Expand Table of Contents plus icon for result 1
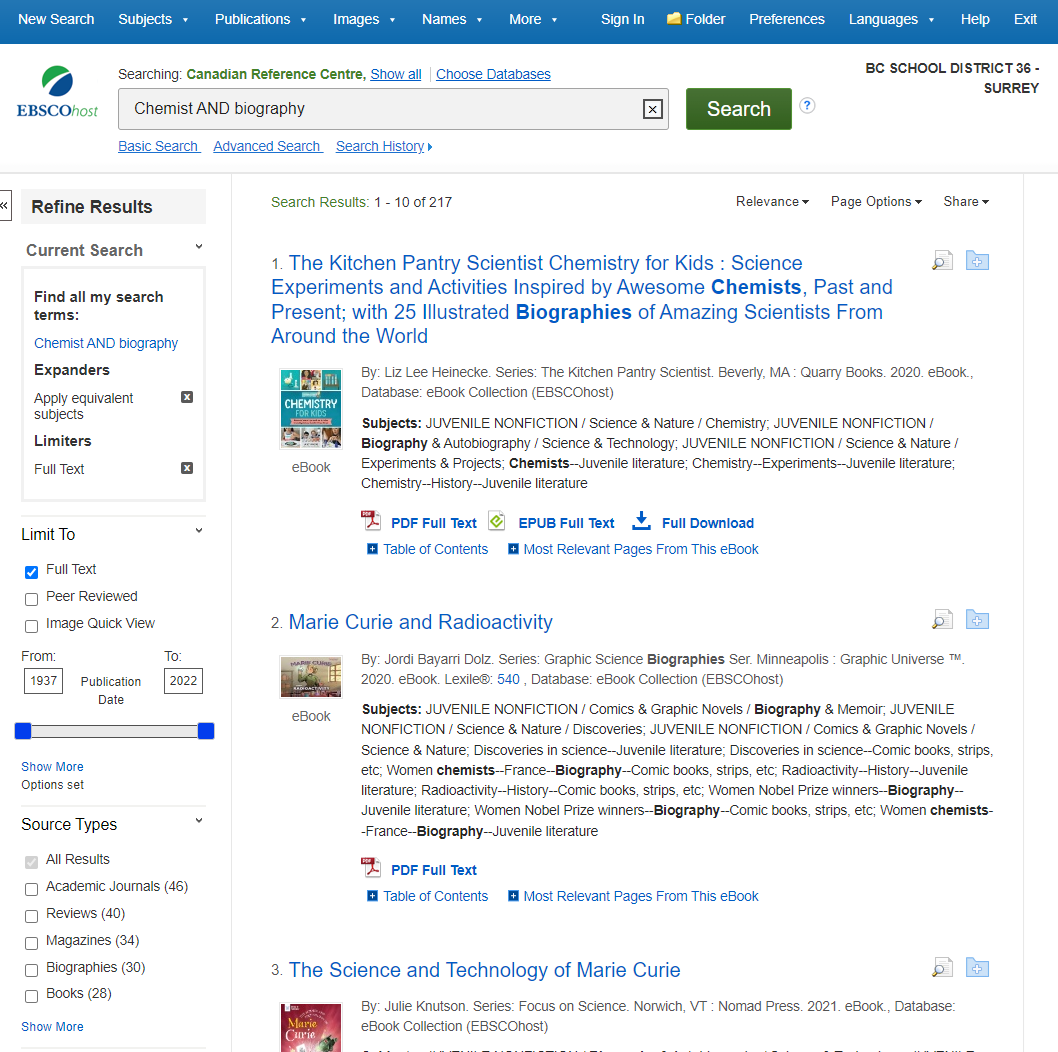This screenshot has height=1052, width=1058. click(372, 549)
